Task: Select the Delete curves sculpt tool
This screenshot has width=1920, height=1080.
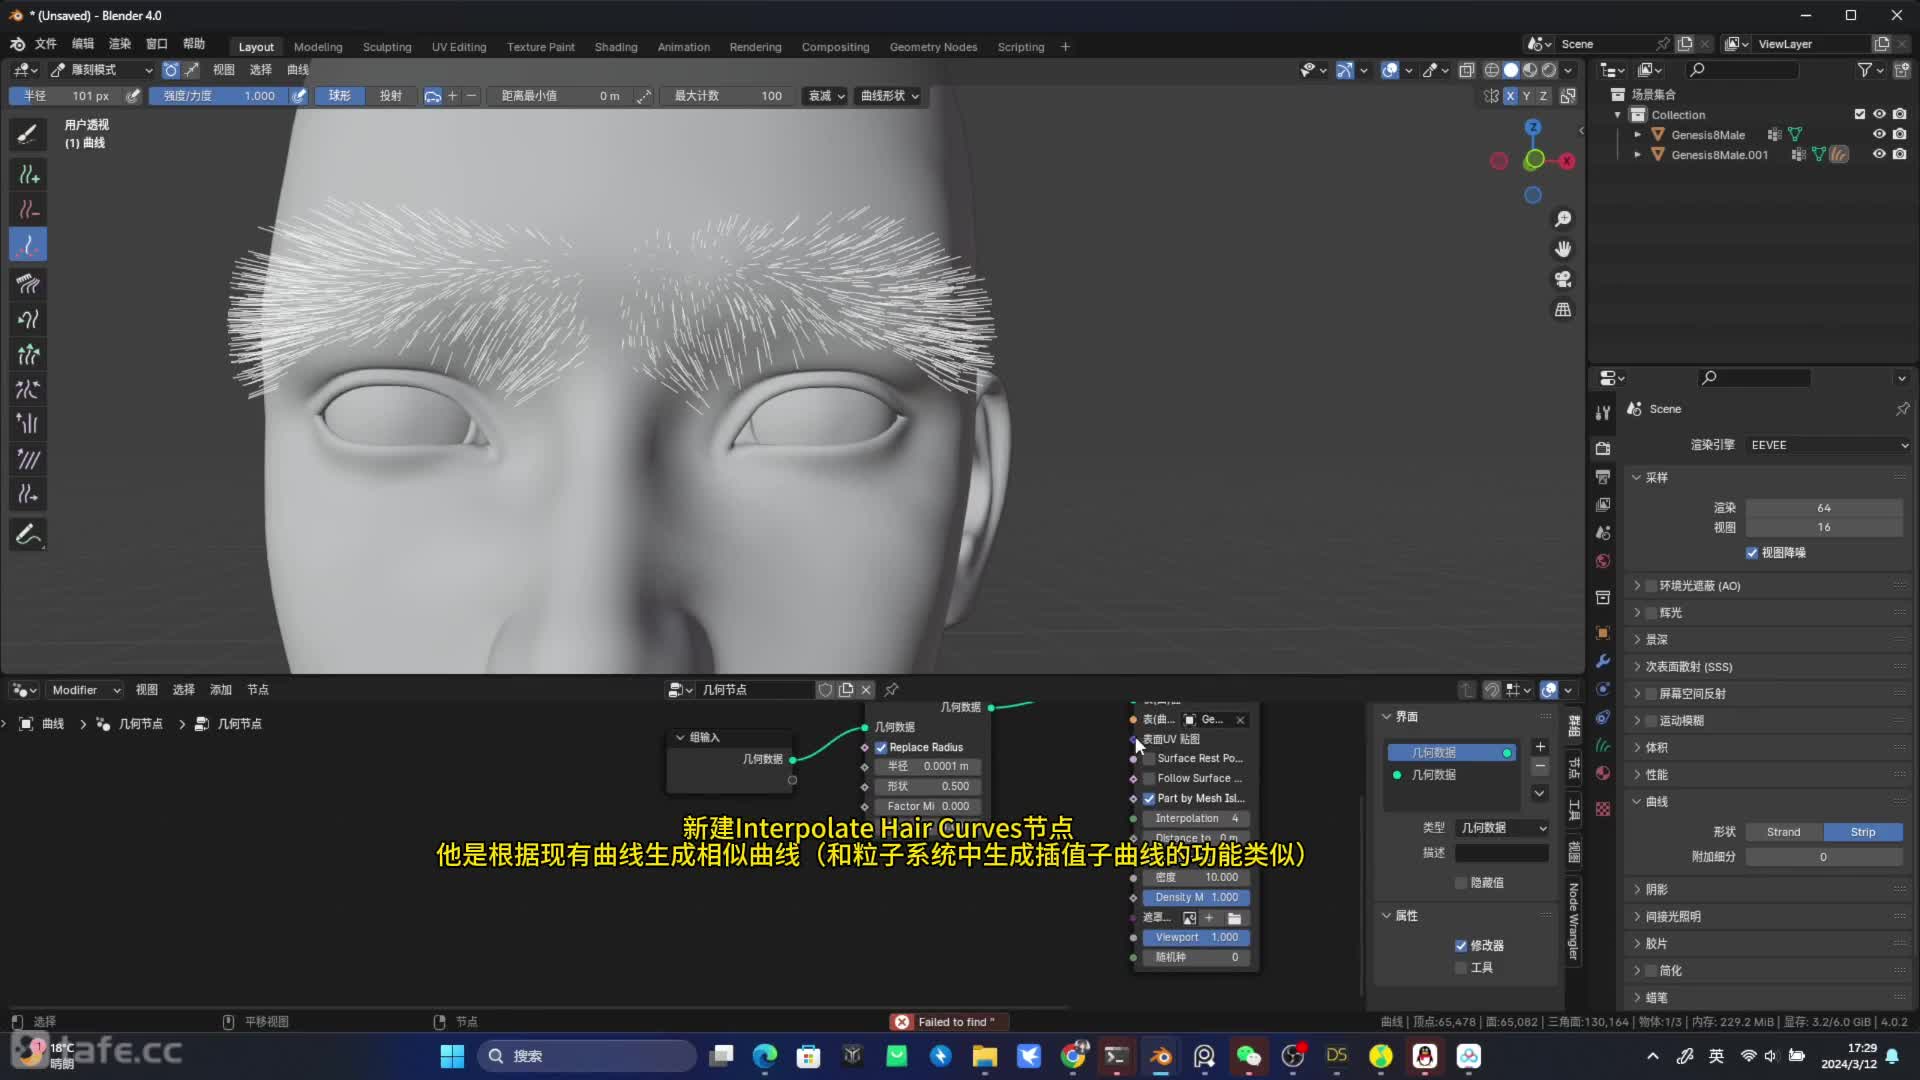Action: (x=28, y=210)
